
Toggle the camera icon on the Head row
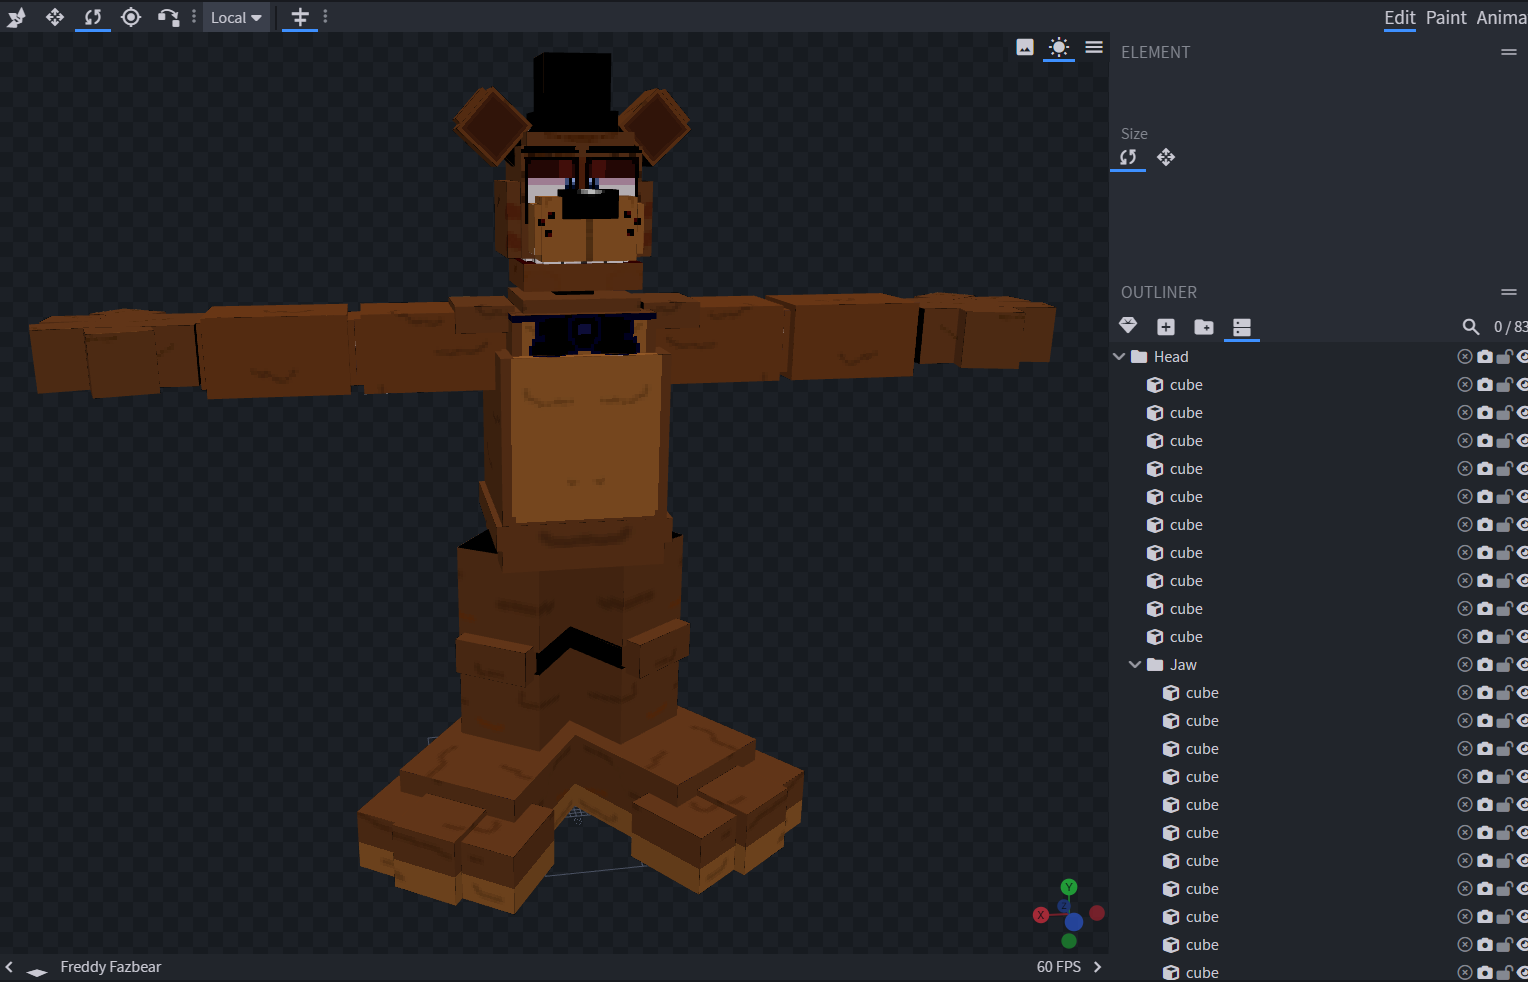click(1485, 357)
